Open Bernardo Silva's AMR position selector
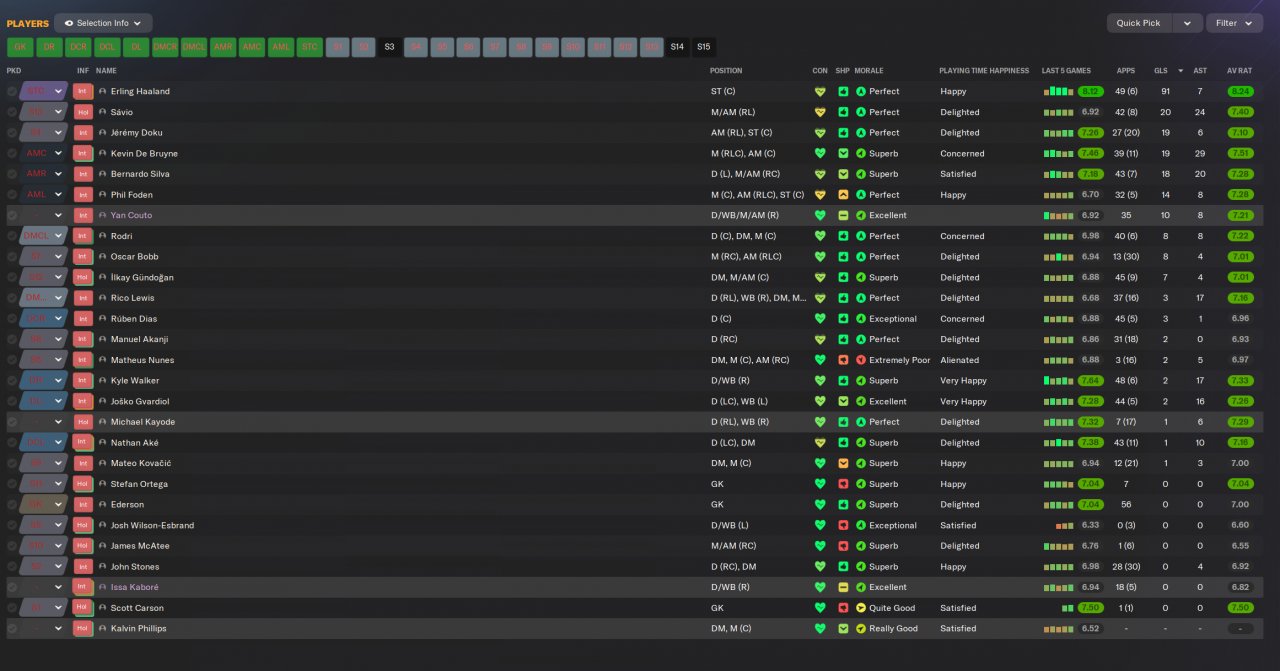 tap(43, 174)
